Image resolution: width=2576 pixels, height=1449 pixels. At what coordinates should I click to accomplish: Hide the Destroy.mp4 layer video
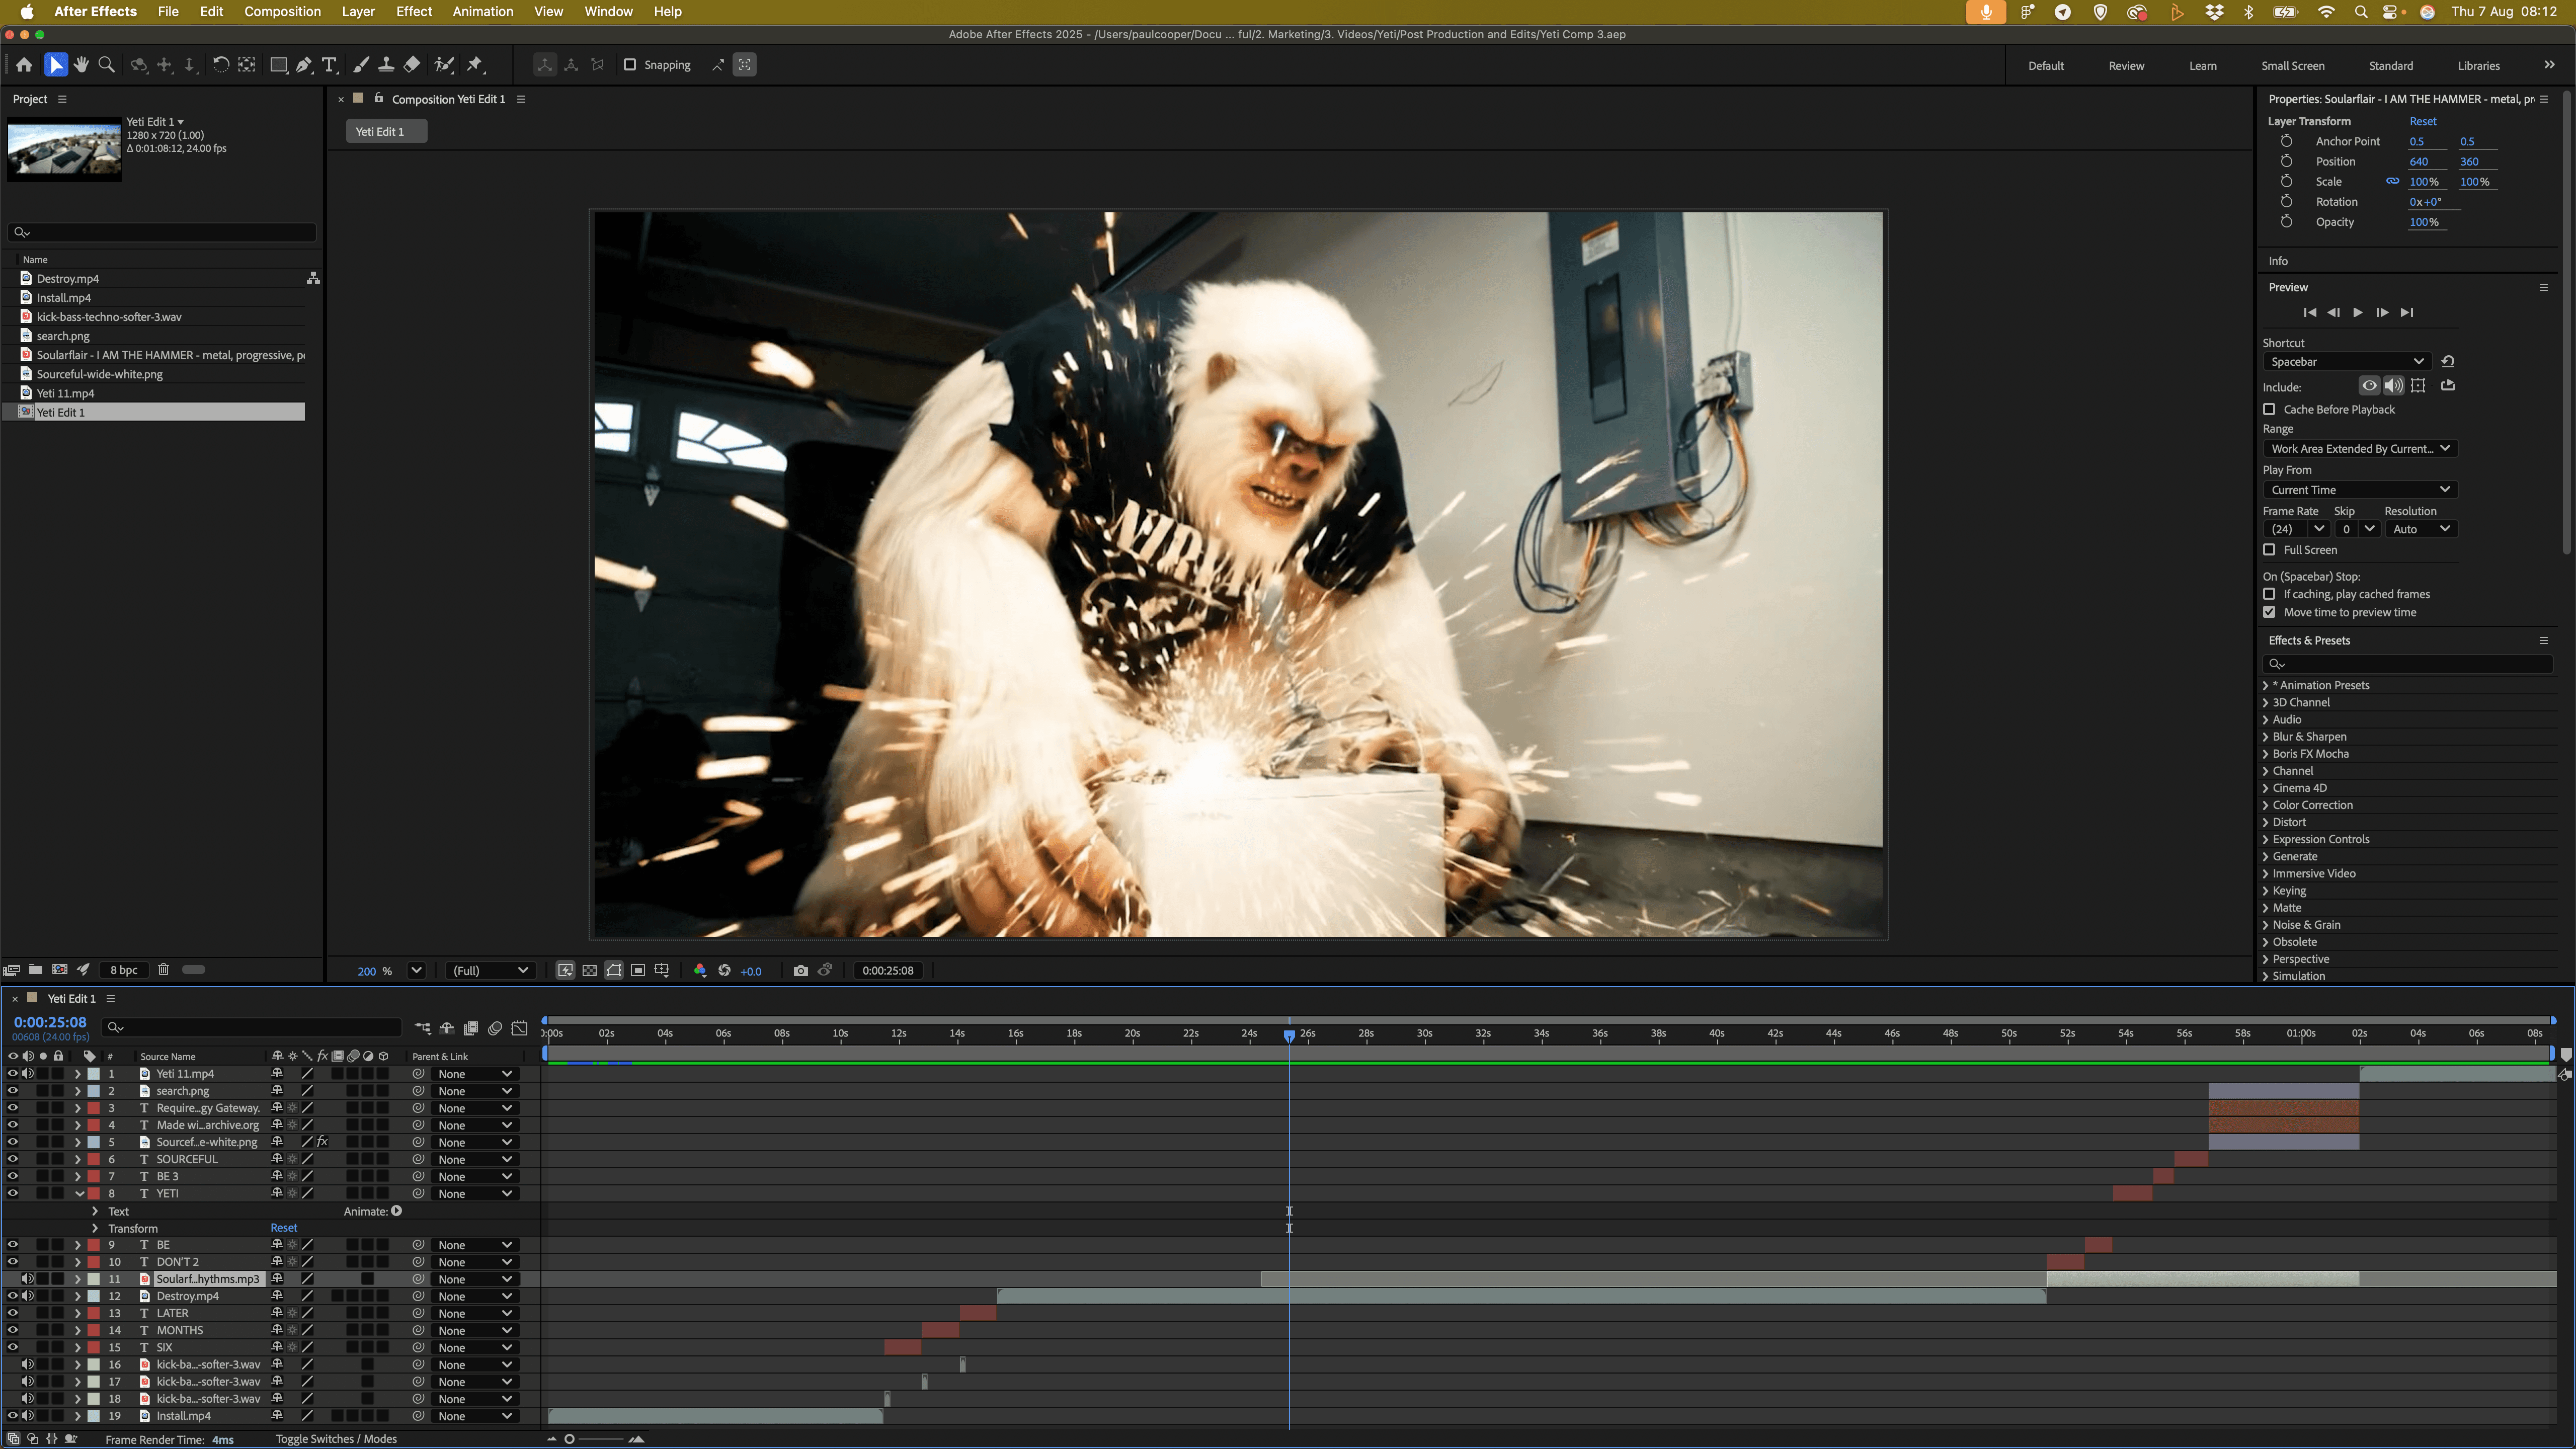tap(12, 1296)
